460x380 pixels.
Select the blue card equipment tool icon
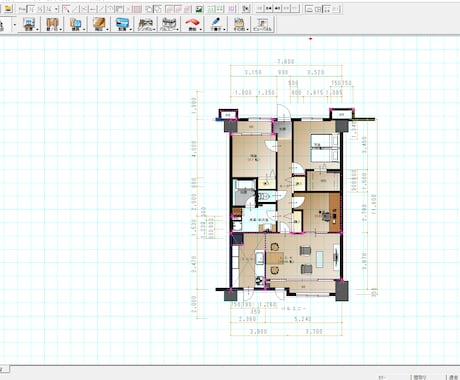(122, 24)
